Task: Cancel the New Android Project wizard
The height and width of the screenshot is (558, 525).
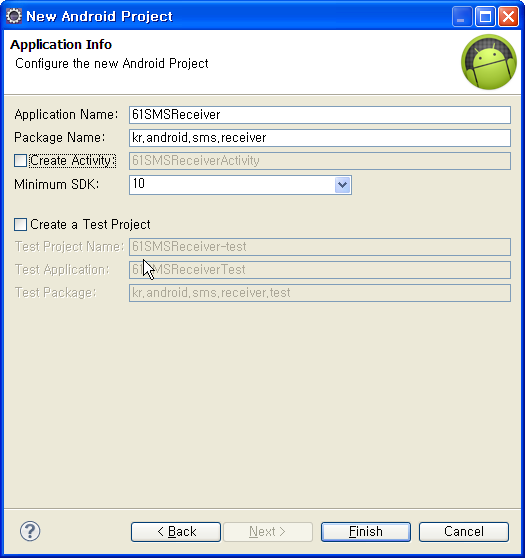Action: coord(464,532)
